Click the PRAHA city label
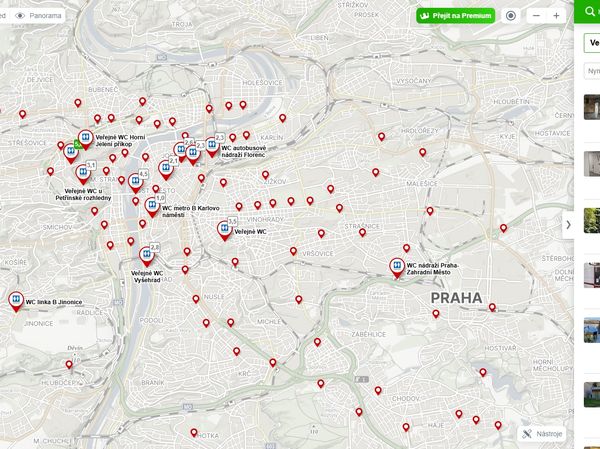The width and height of the screenshot is (600, 449). click(x=457, y=298)
